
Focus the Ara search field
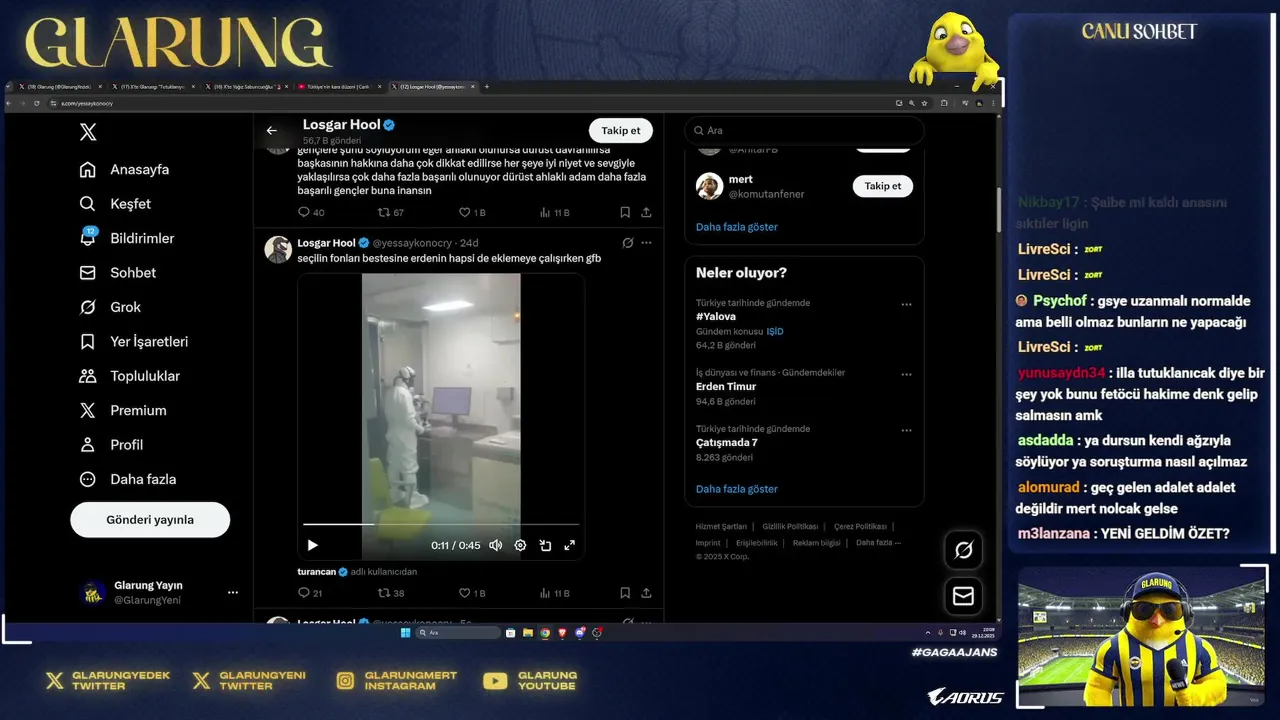tap(804, 131)
